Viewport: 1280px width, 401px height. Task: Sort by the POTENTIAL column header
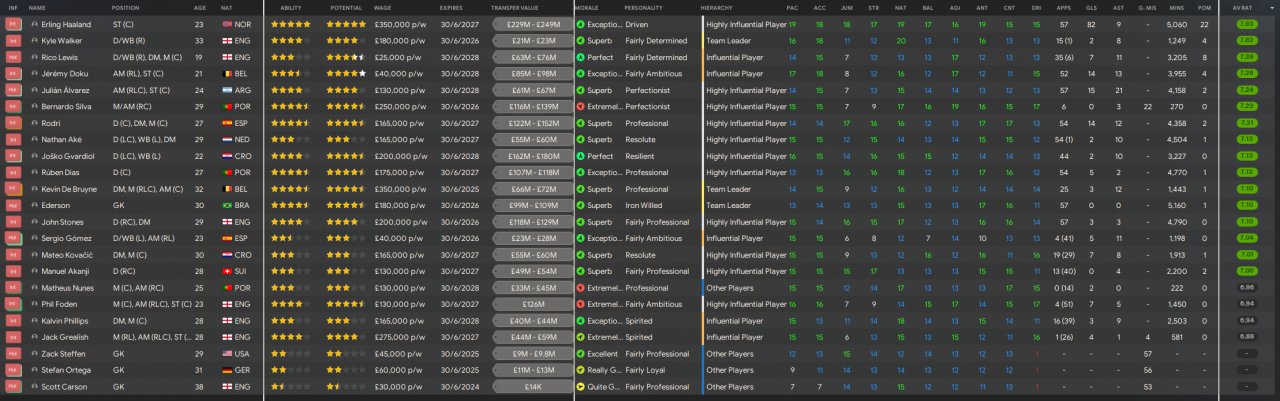pyautogui.click(x=345, y=7)
